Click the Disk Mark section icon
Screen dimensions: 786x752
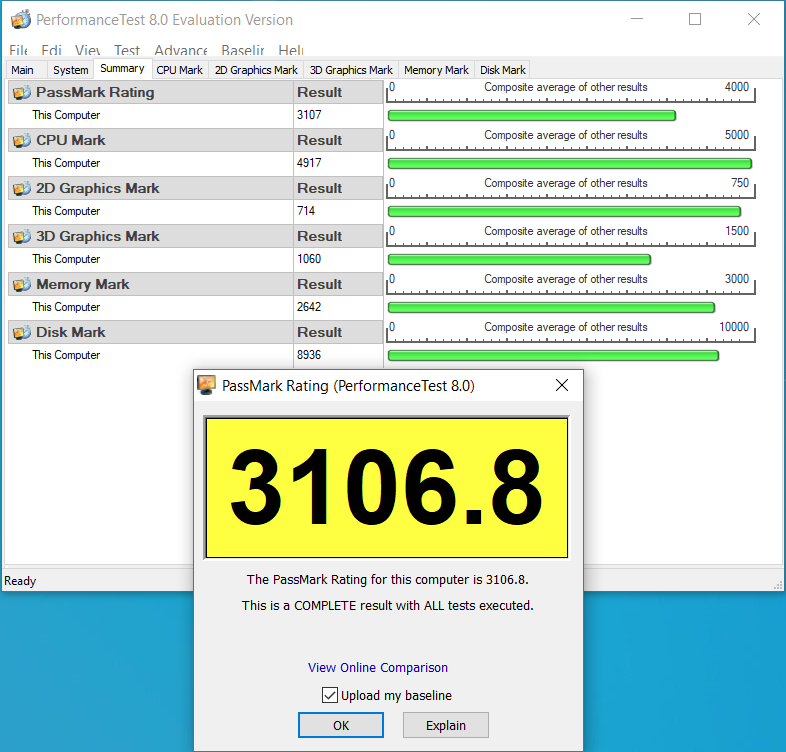tap(22, 332)
